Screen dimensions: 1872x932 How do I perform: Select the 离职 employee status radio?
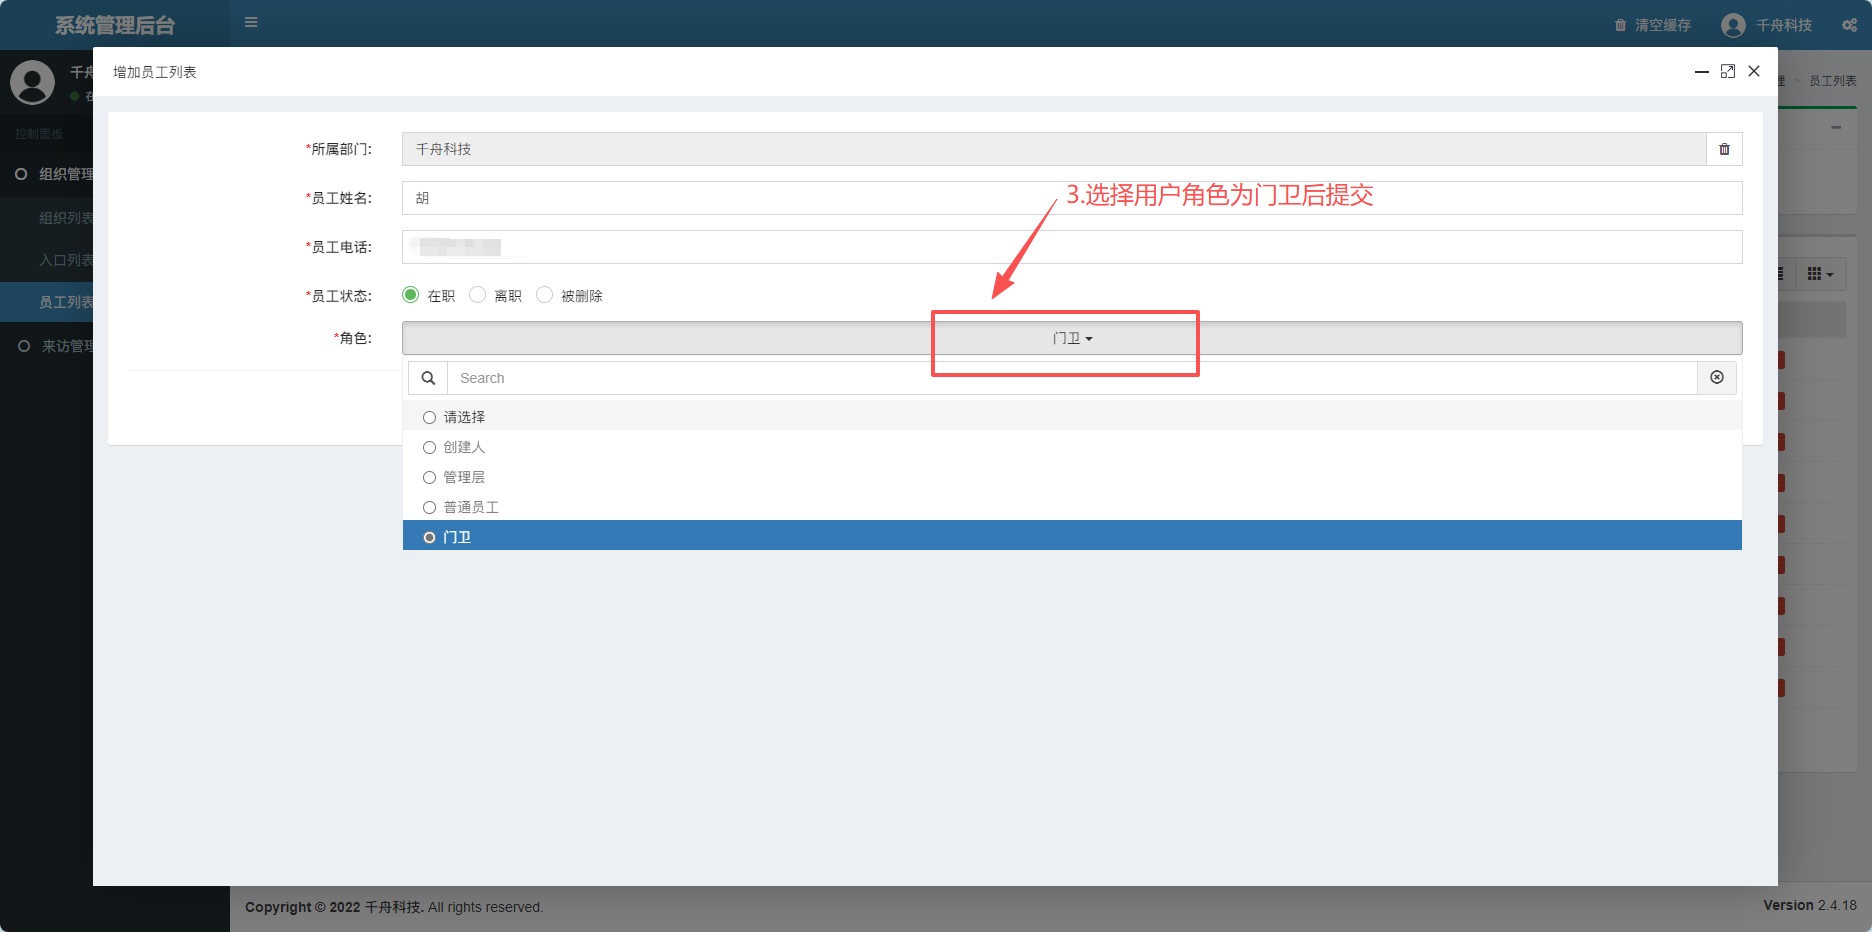click(x=478, y=295)
